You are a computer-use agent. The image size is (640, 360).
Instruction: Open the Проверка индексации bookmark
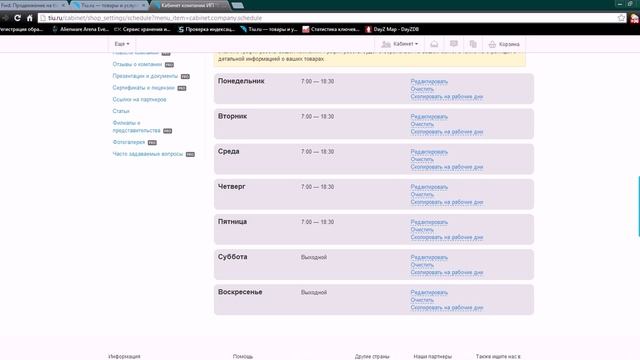click(207, 29)
